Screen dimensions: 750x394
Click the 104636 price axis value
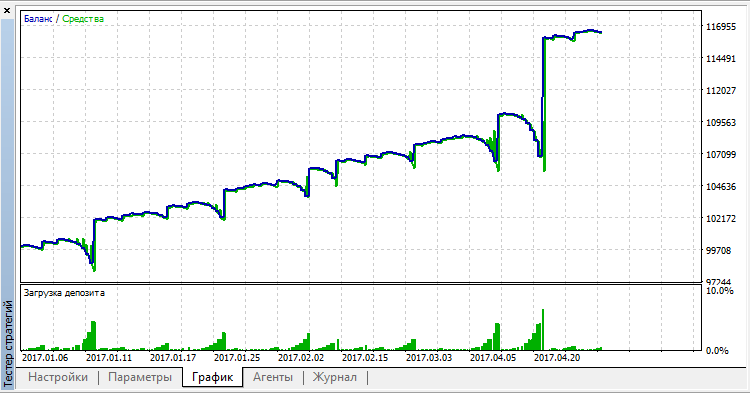[721, 187]
